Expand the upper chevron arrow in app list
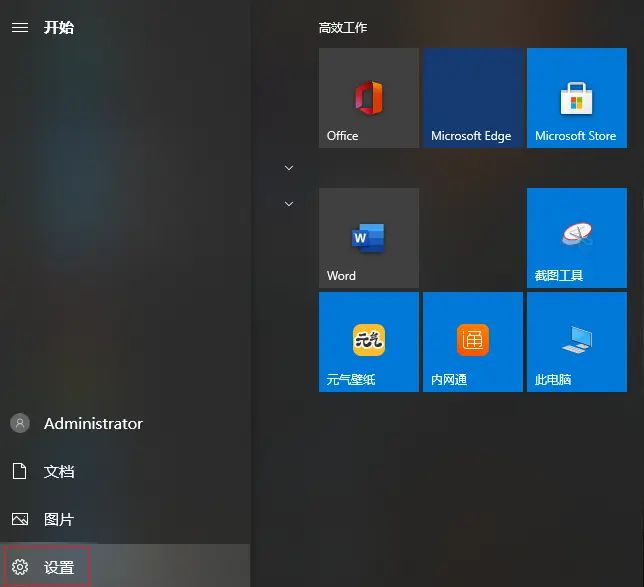Image resolution: width=644 pixels, height=587 pixels. click(289, 168)
